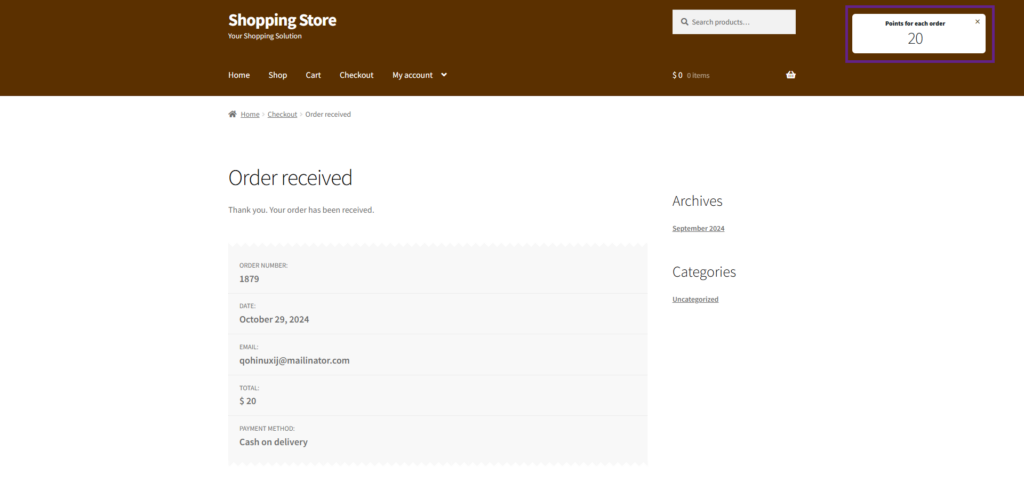The image size is (1024, 483).
Task: Click the Shopping Store site title
Action: pos(282,20)
